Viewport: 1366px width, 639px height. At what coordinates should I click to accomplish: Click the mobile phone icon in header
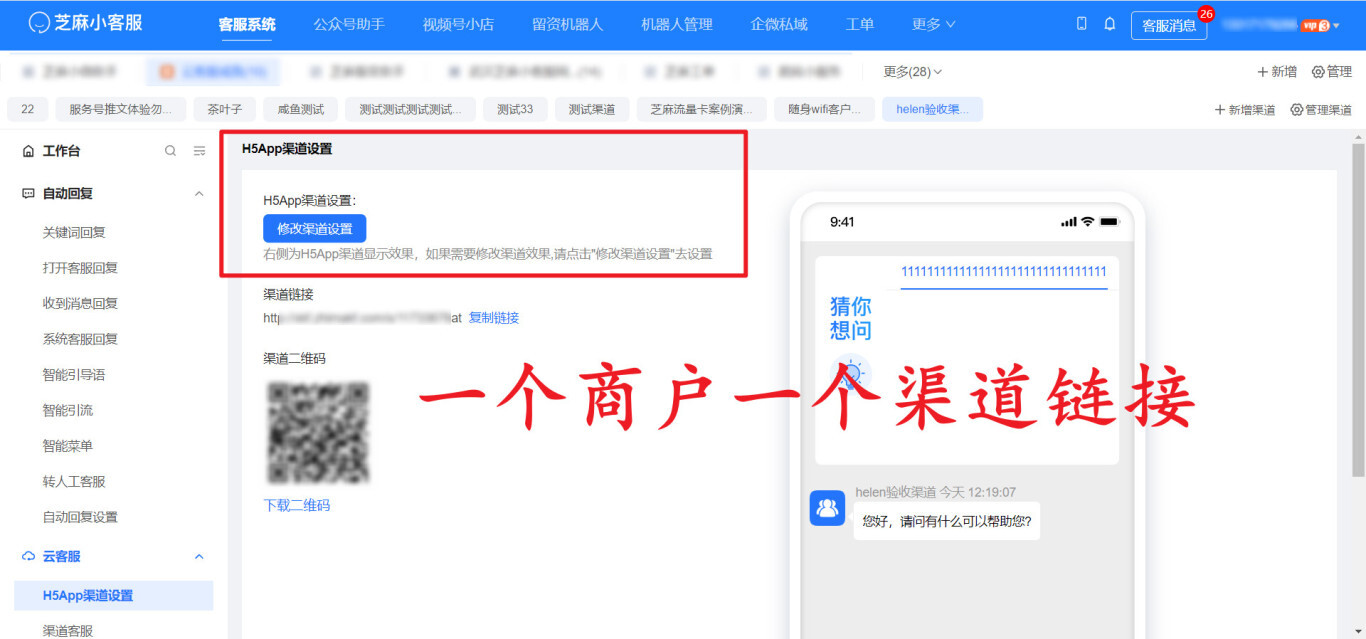1081,24
